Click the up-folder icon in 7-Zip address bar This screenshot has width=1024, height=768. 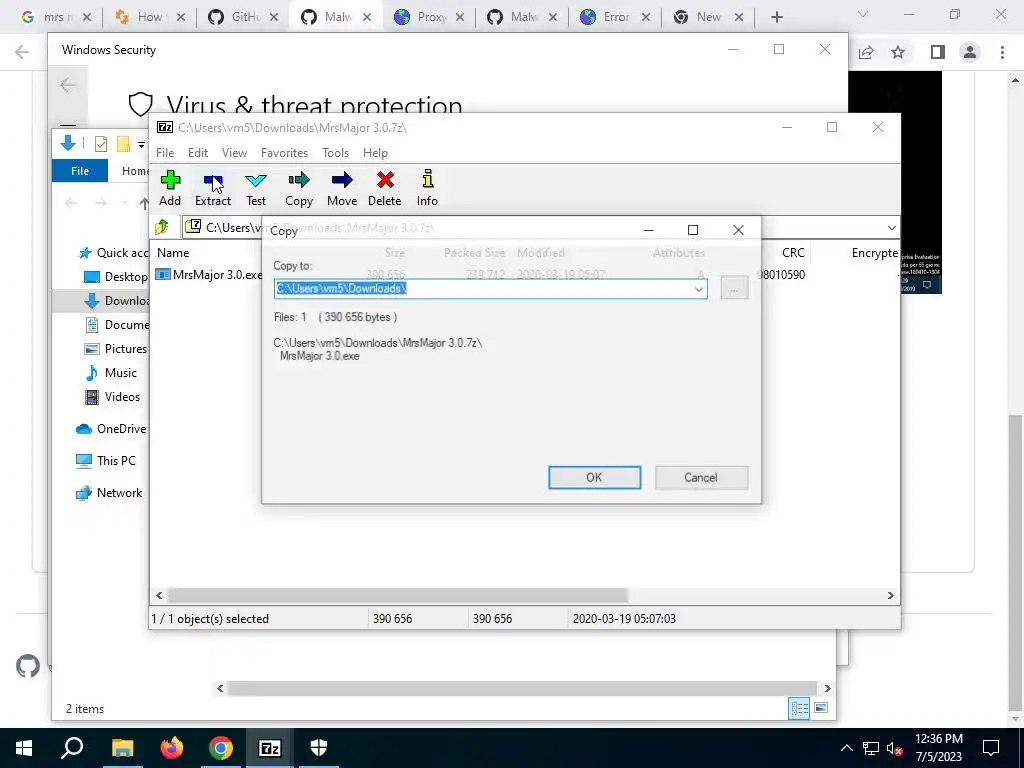click(162, 227)
